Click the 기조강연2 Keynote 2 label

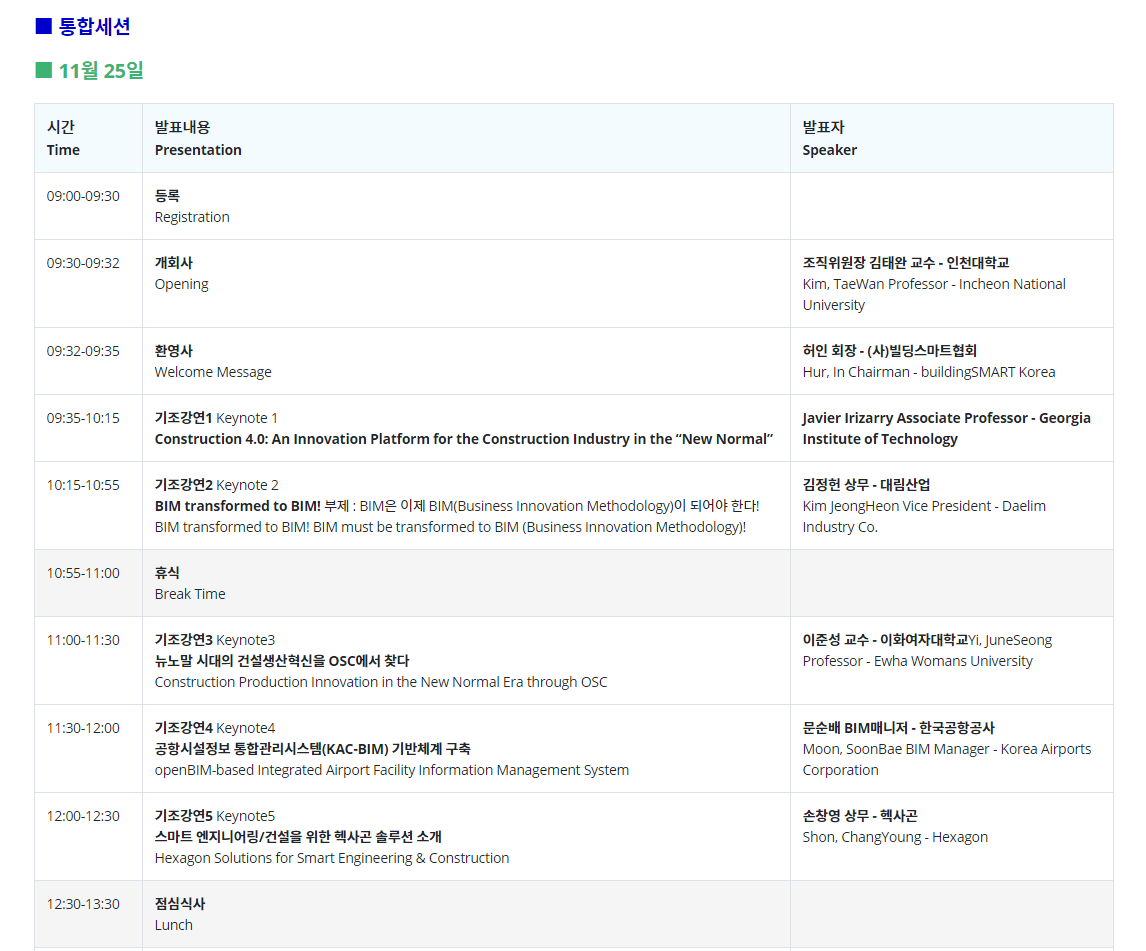(x=216, y=485)
